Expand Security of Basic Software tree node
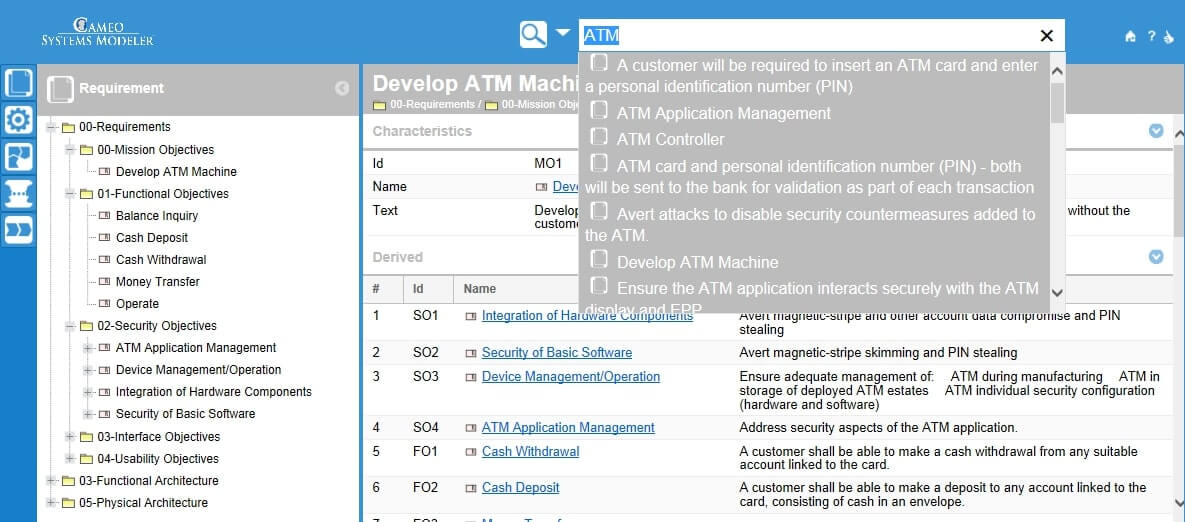Image resolution: width=1185 pixels, height=522 pixels. point(88,414)
